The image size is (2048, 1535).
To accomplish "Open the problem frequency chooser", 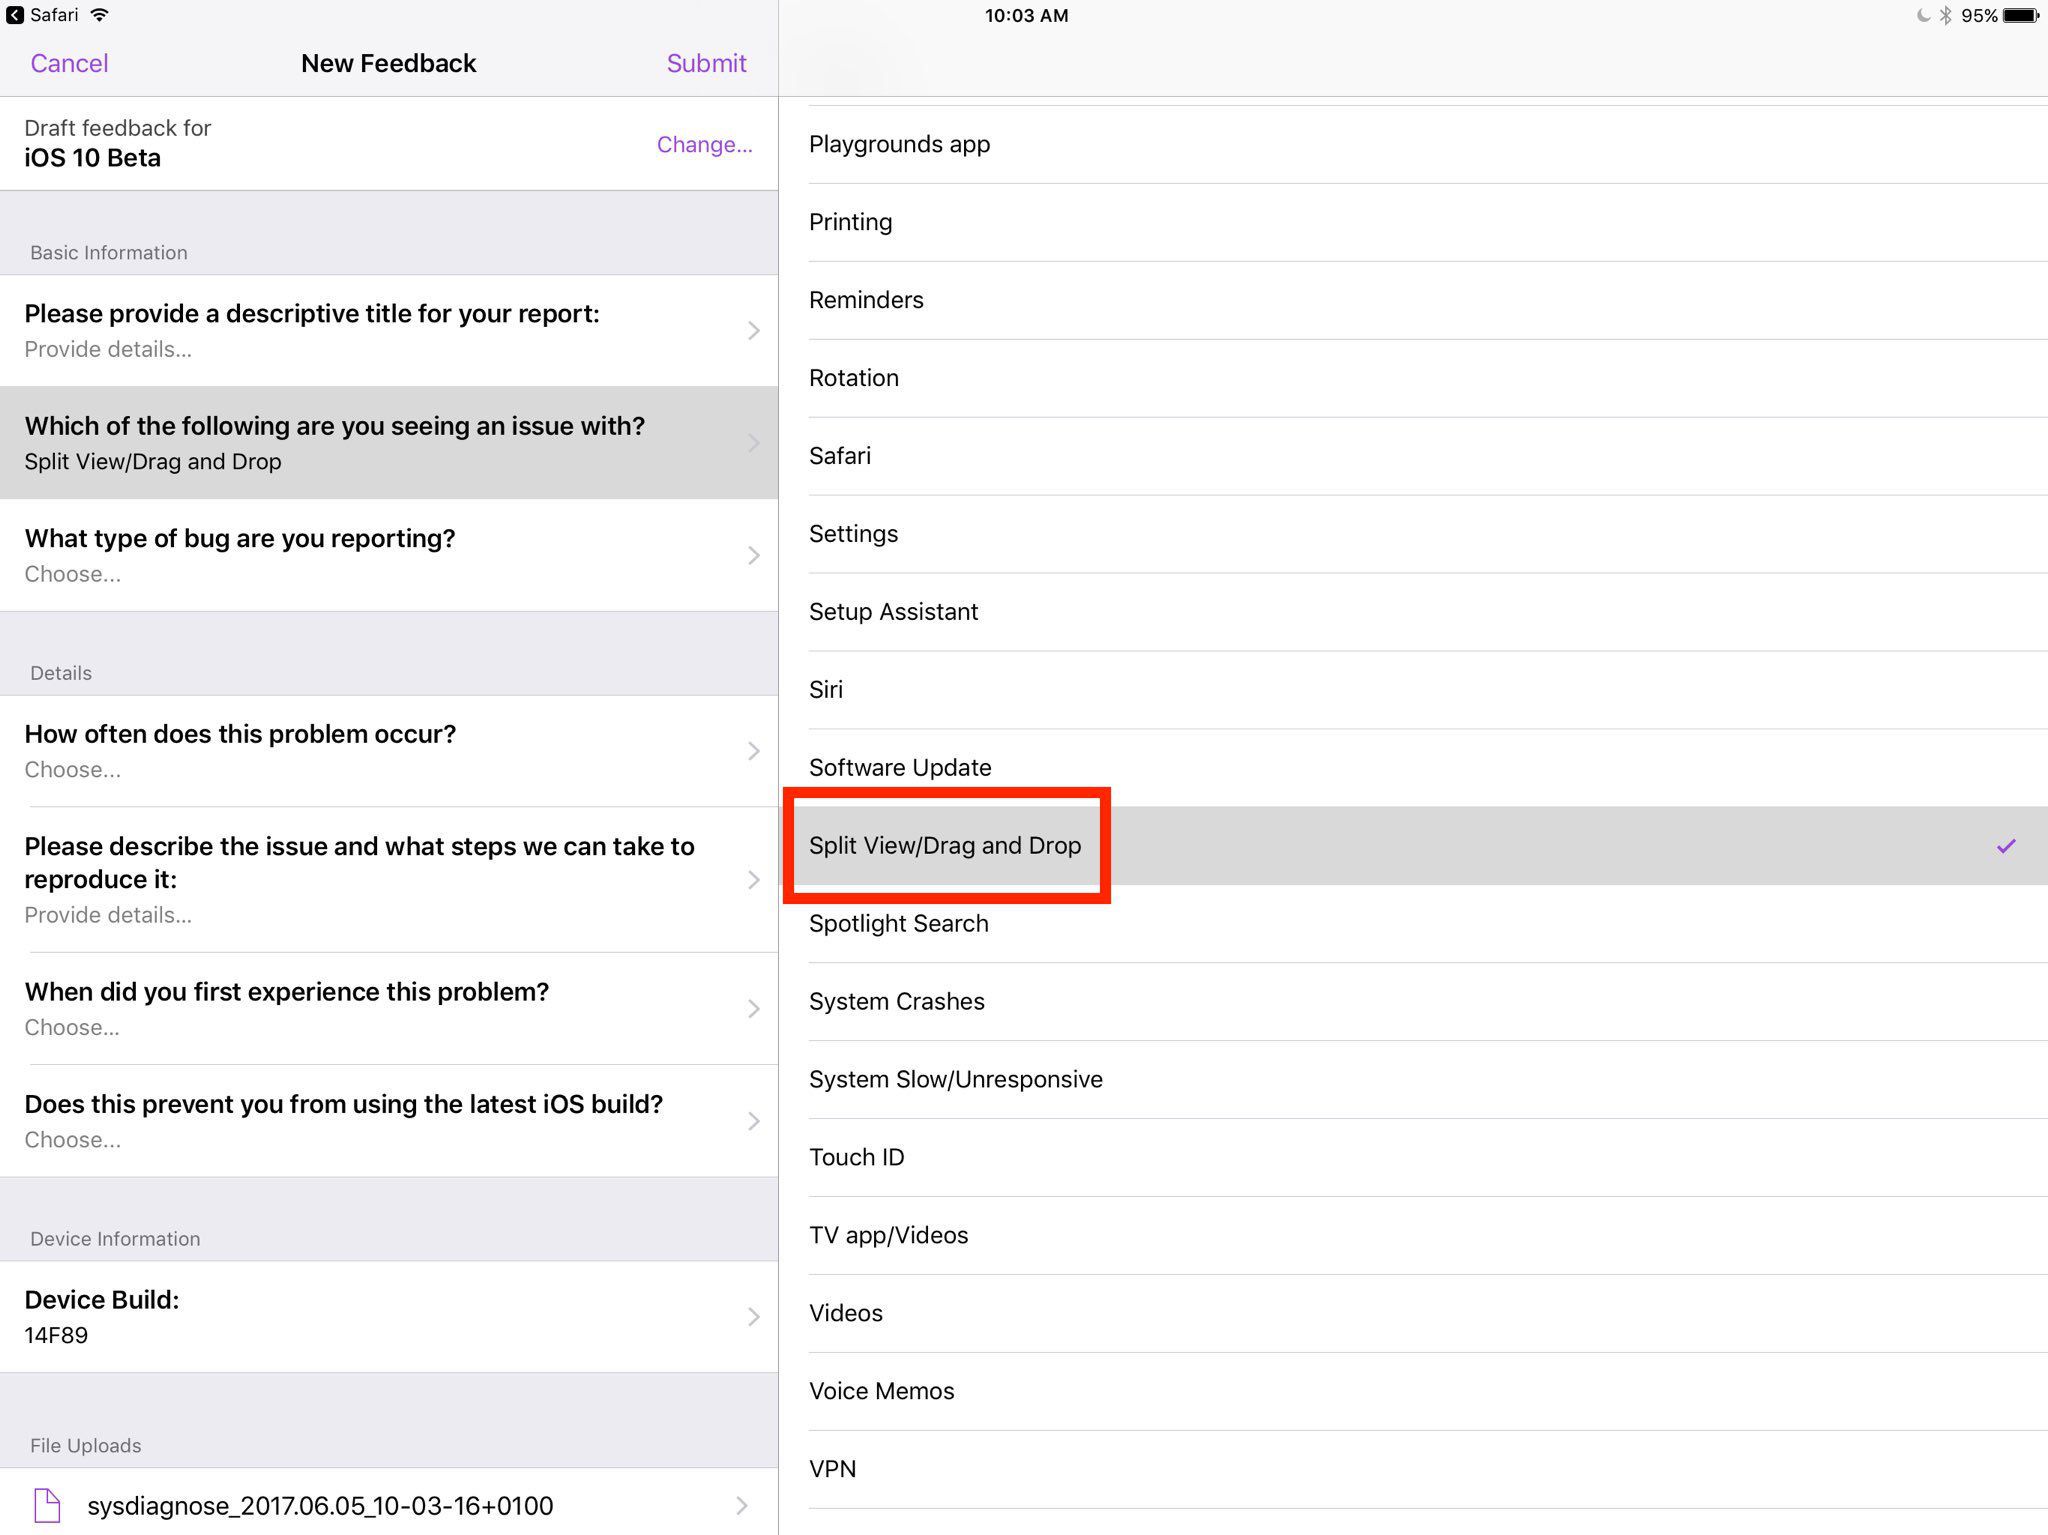I will pos(390,751).
